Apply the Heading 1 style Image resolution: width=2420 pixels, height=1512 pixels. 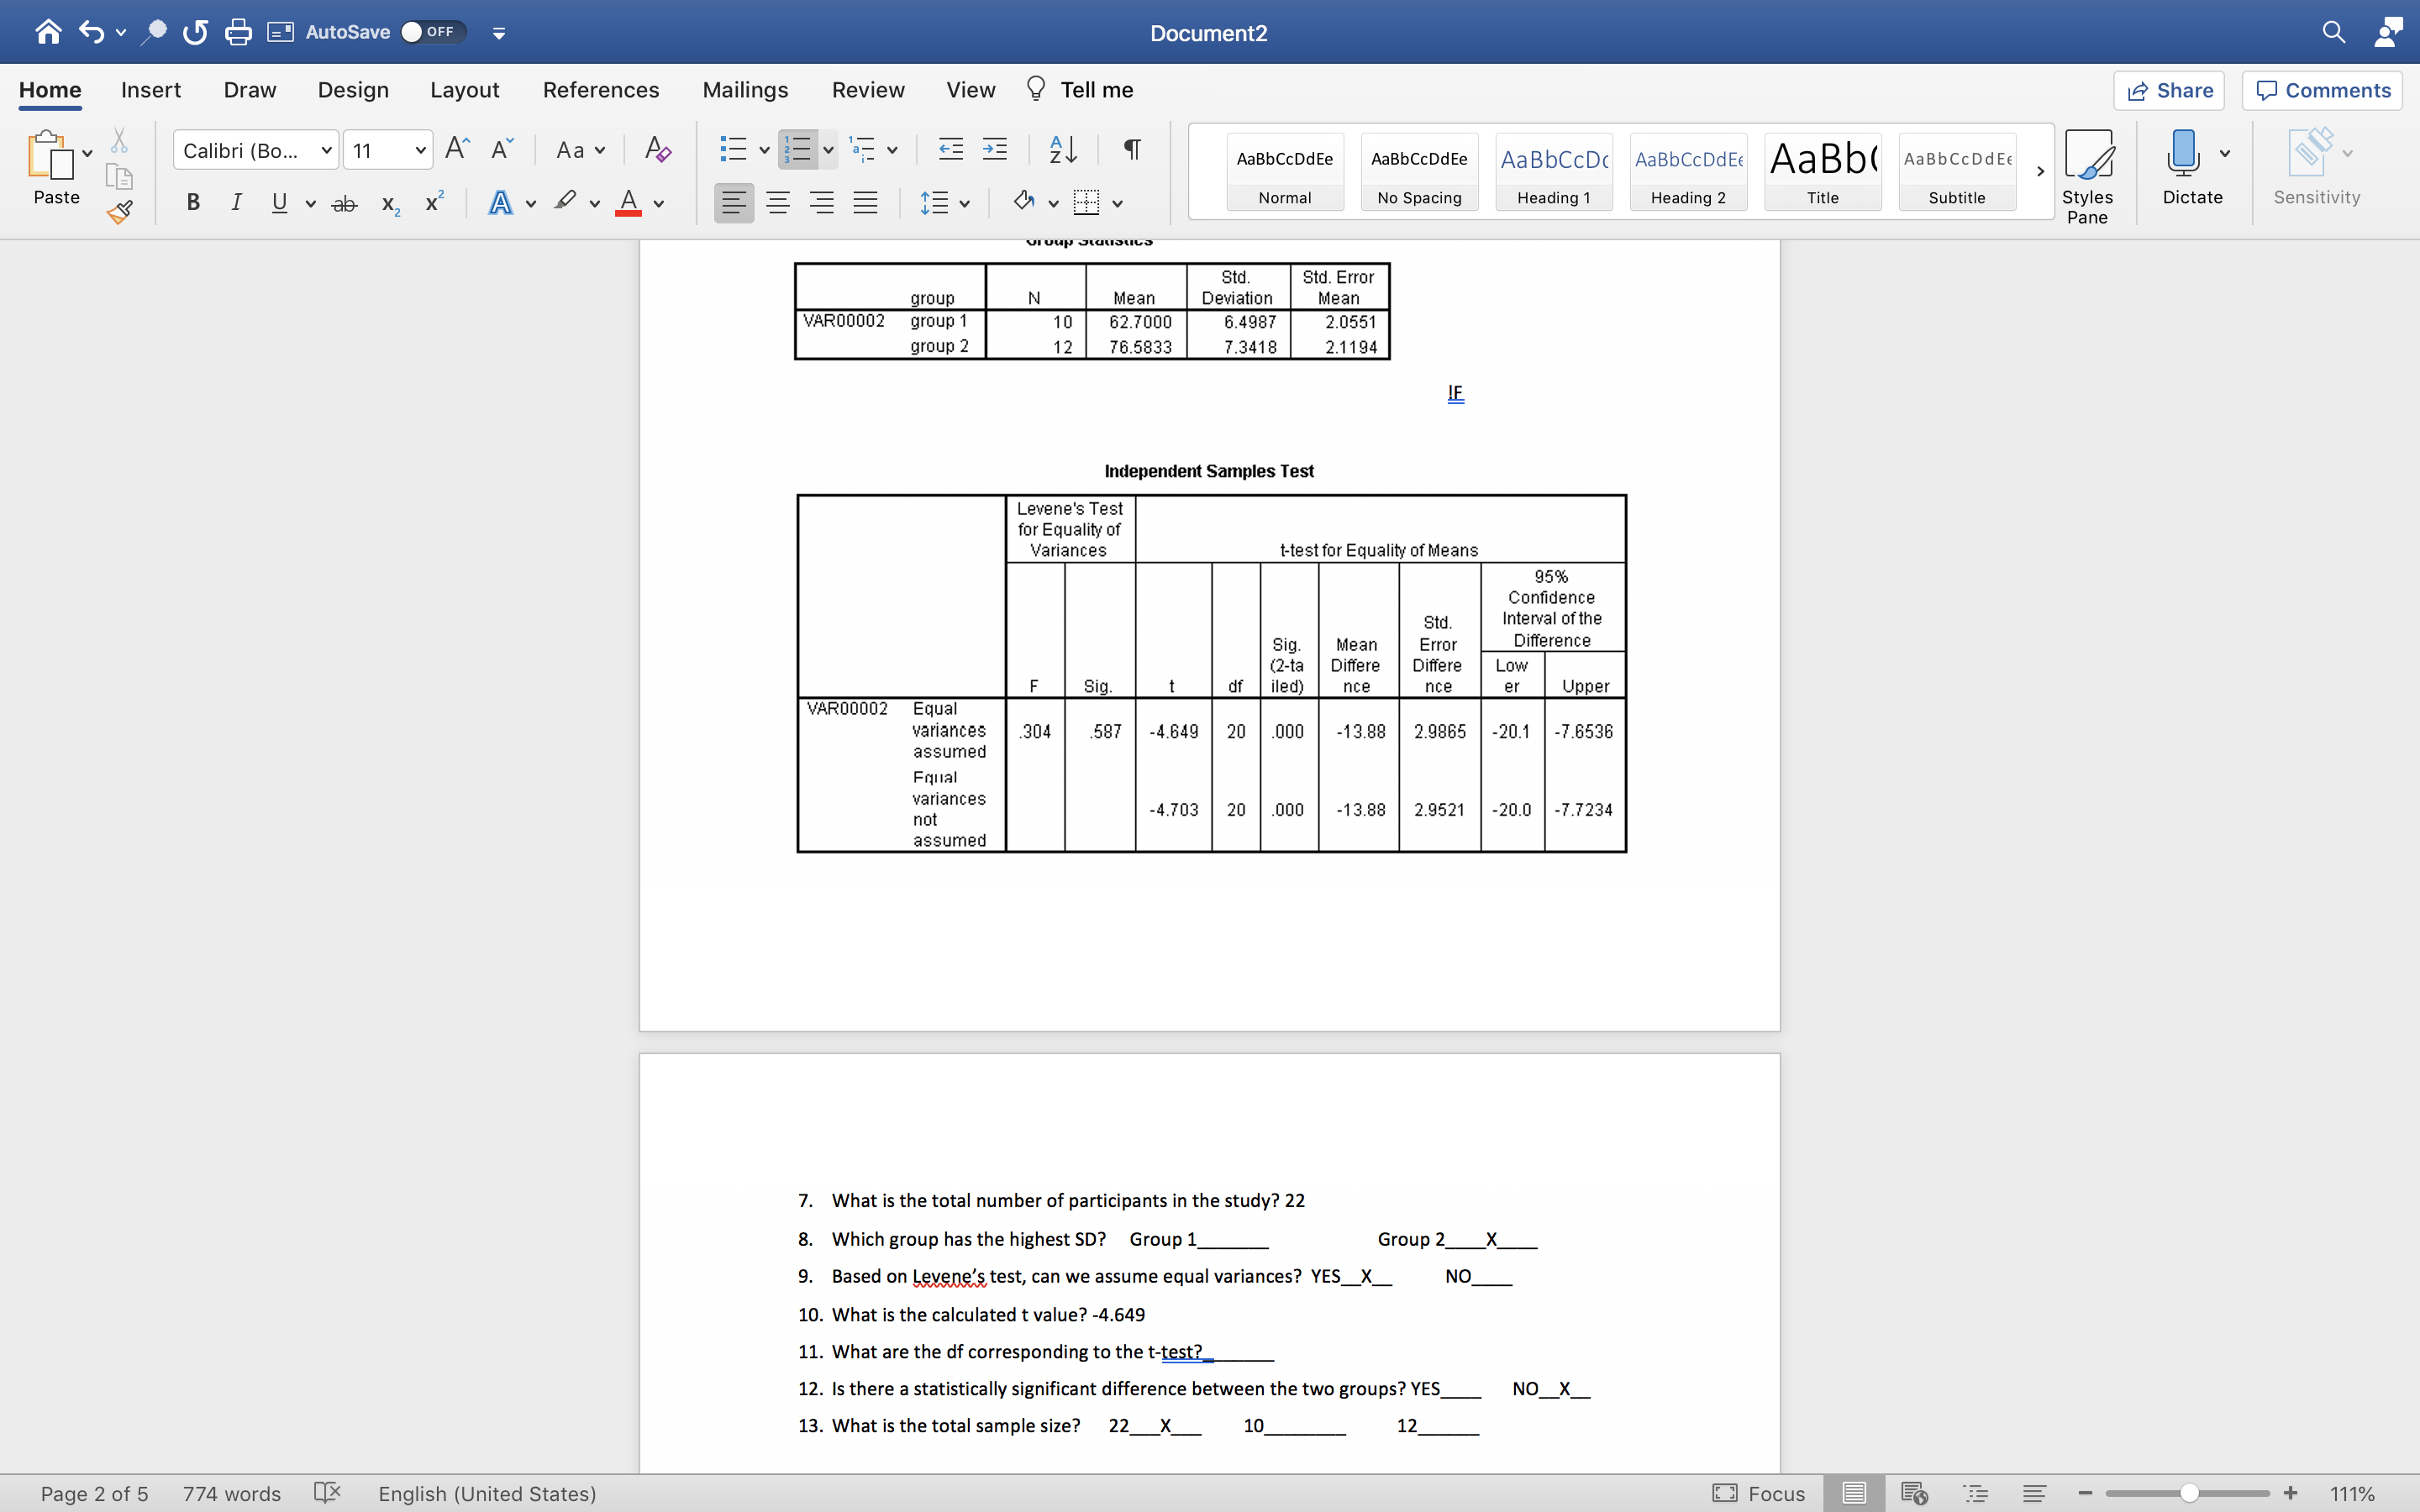(1552, 171)
